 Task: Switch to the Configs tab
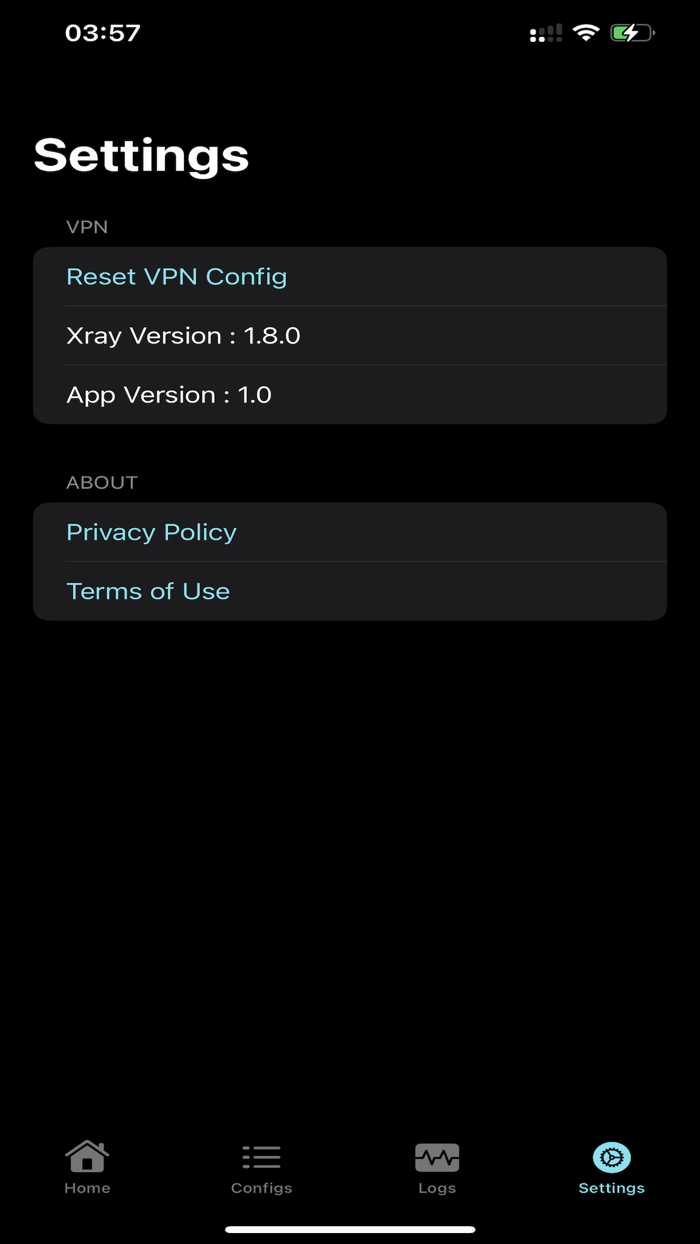261,1168
